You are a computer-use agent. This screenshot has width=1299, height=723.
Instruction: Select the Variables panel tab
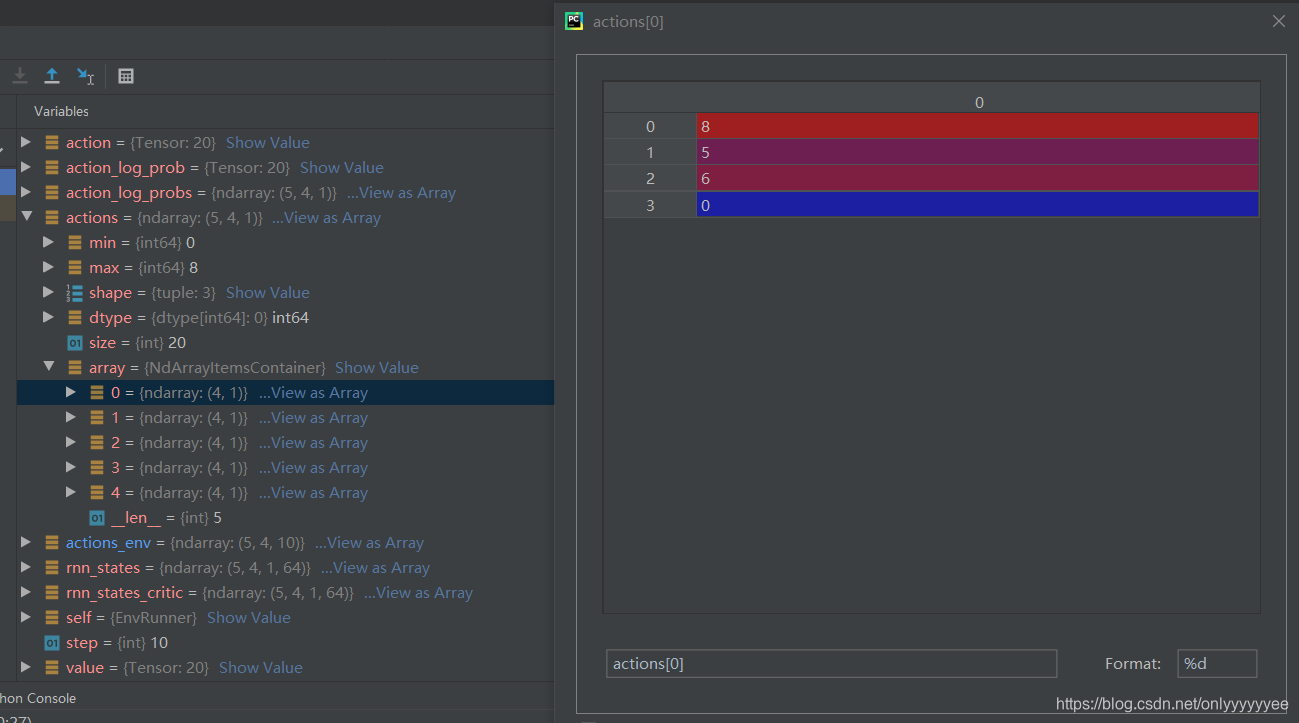(61, 111)
